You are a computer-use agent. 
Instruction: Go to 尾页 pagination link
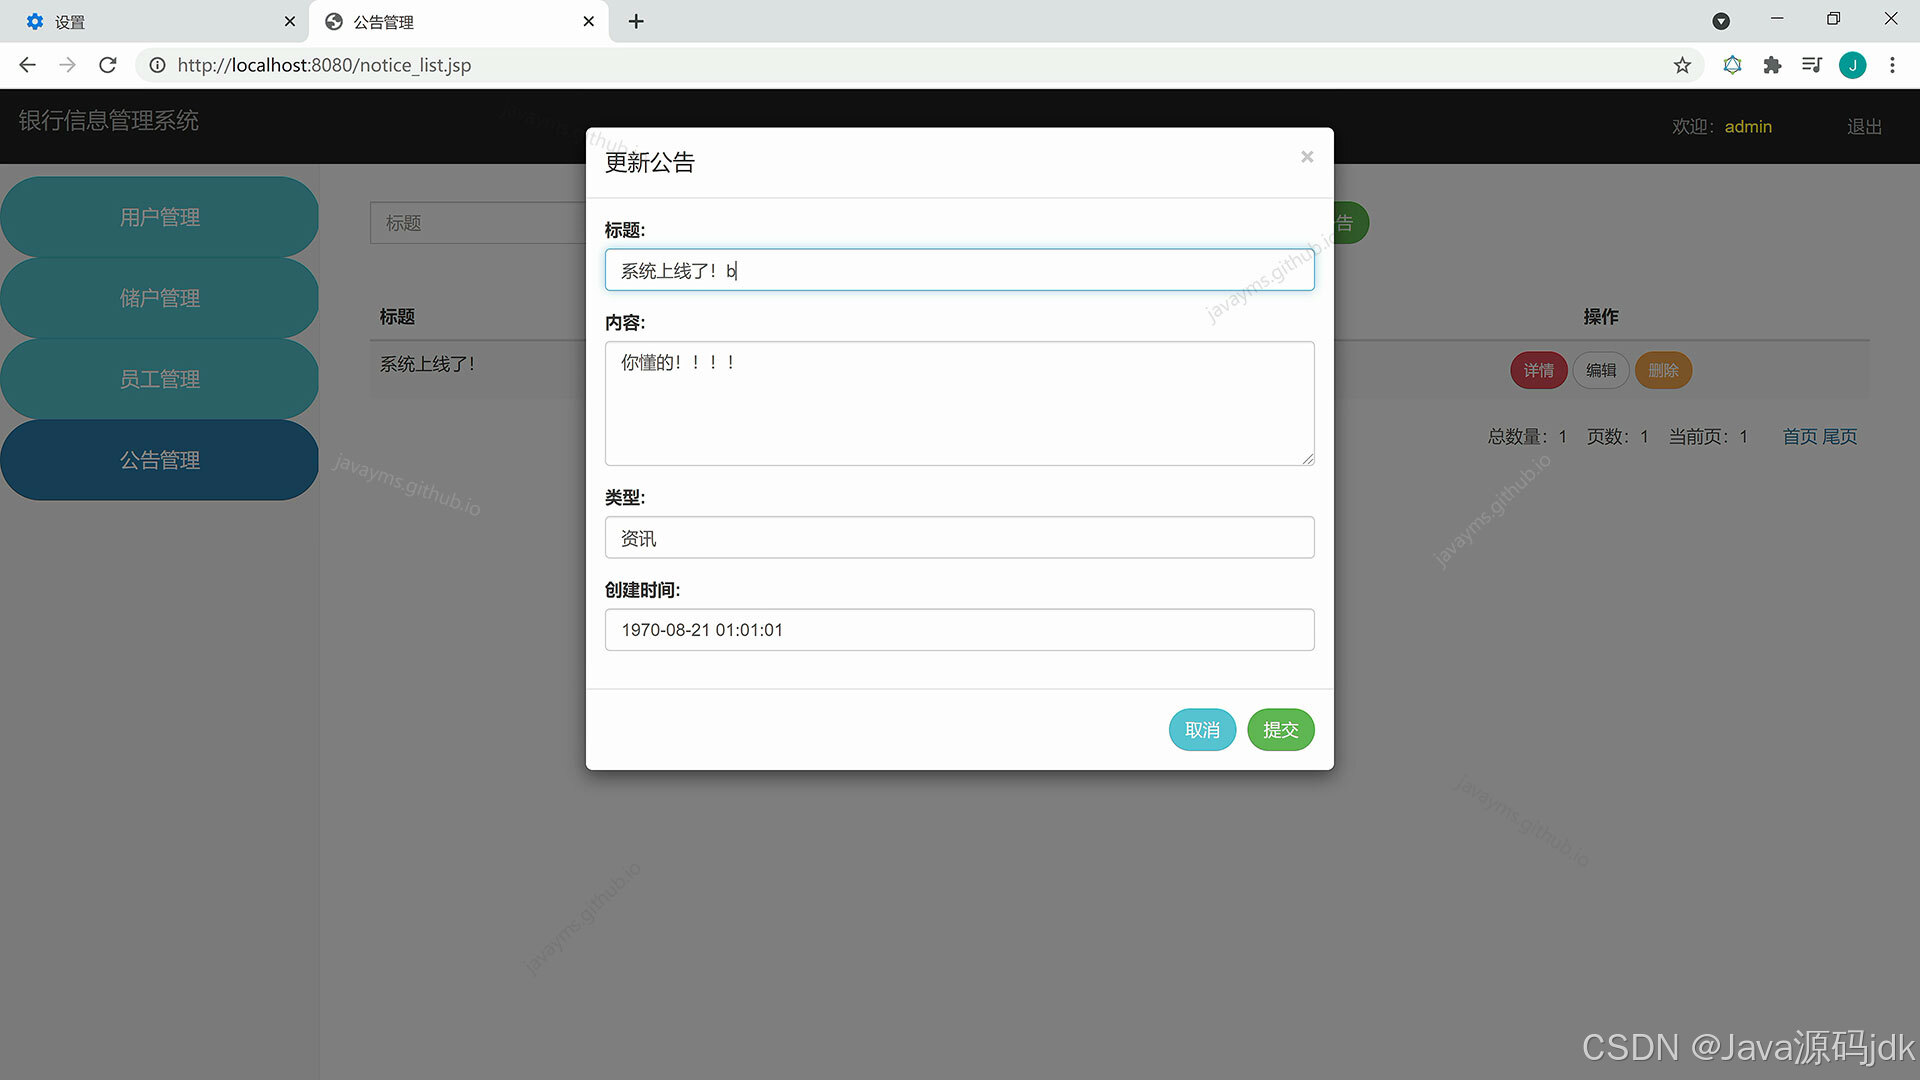point(1839,437)
